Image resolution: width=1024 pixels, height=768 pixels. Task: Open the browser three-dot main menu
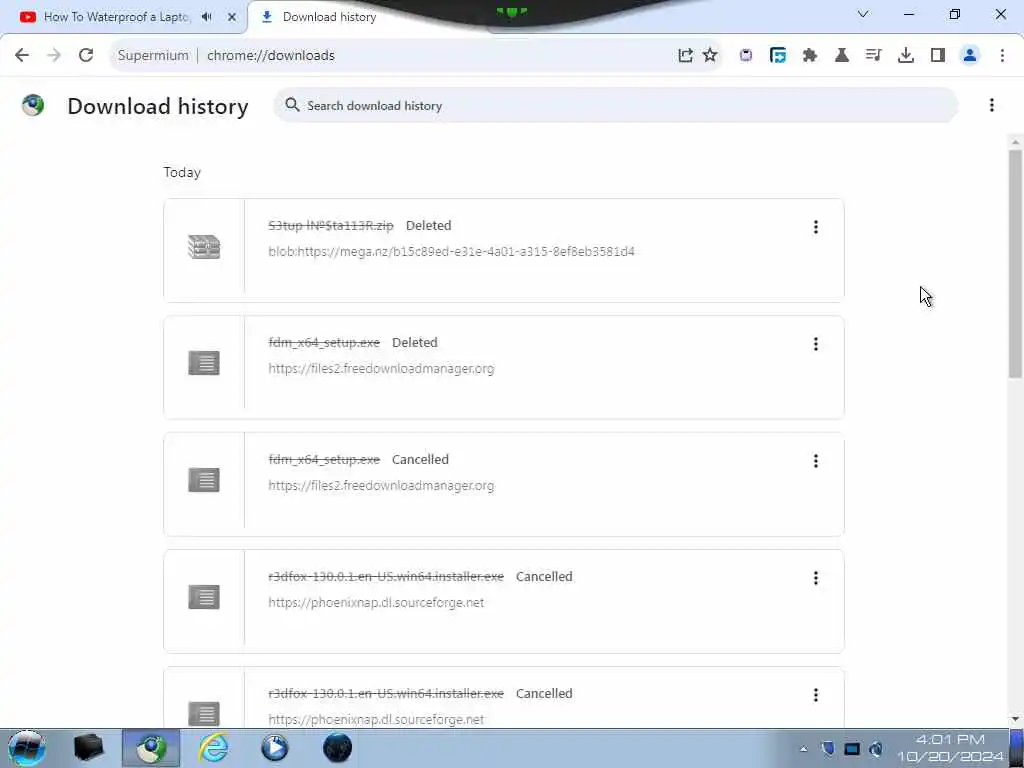tap(1002, 56)
